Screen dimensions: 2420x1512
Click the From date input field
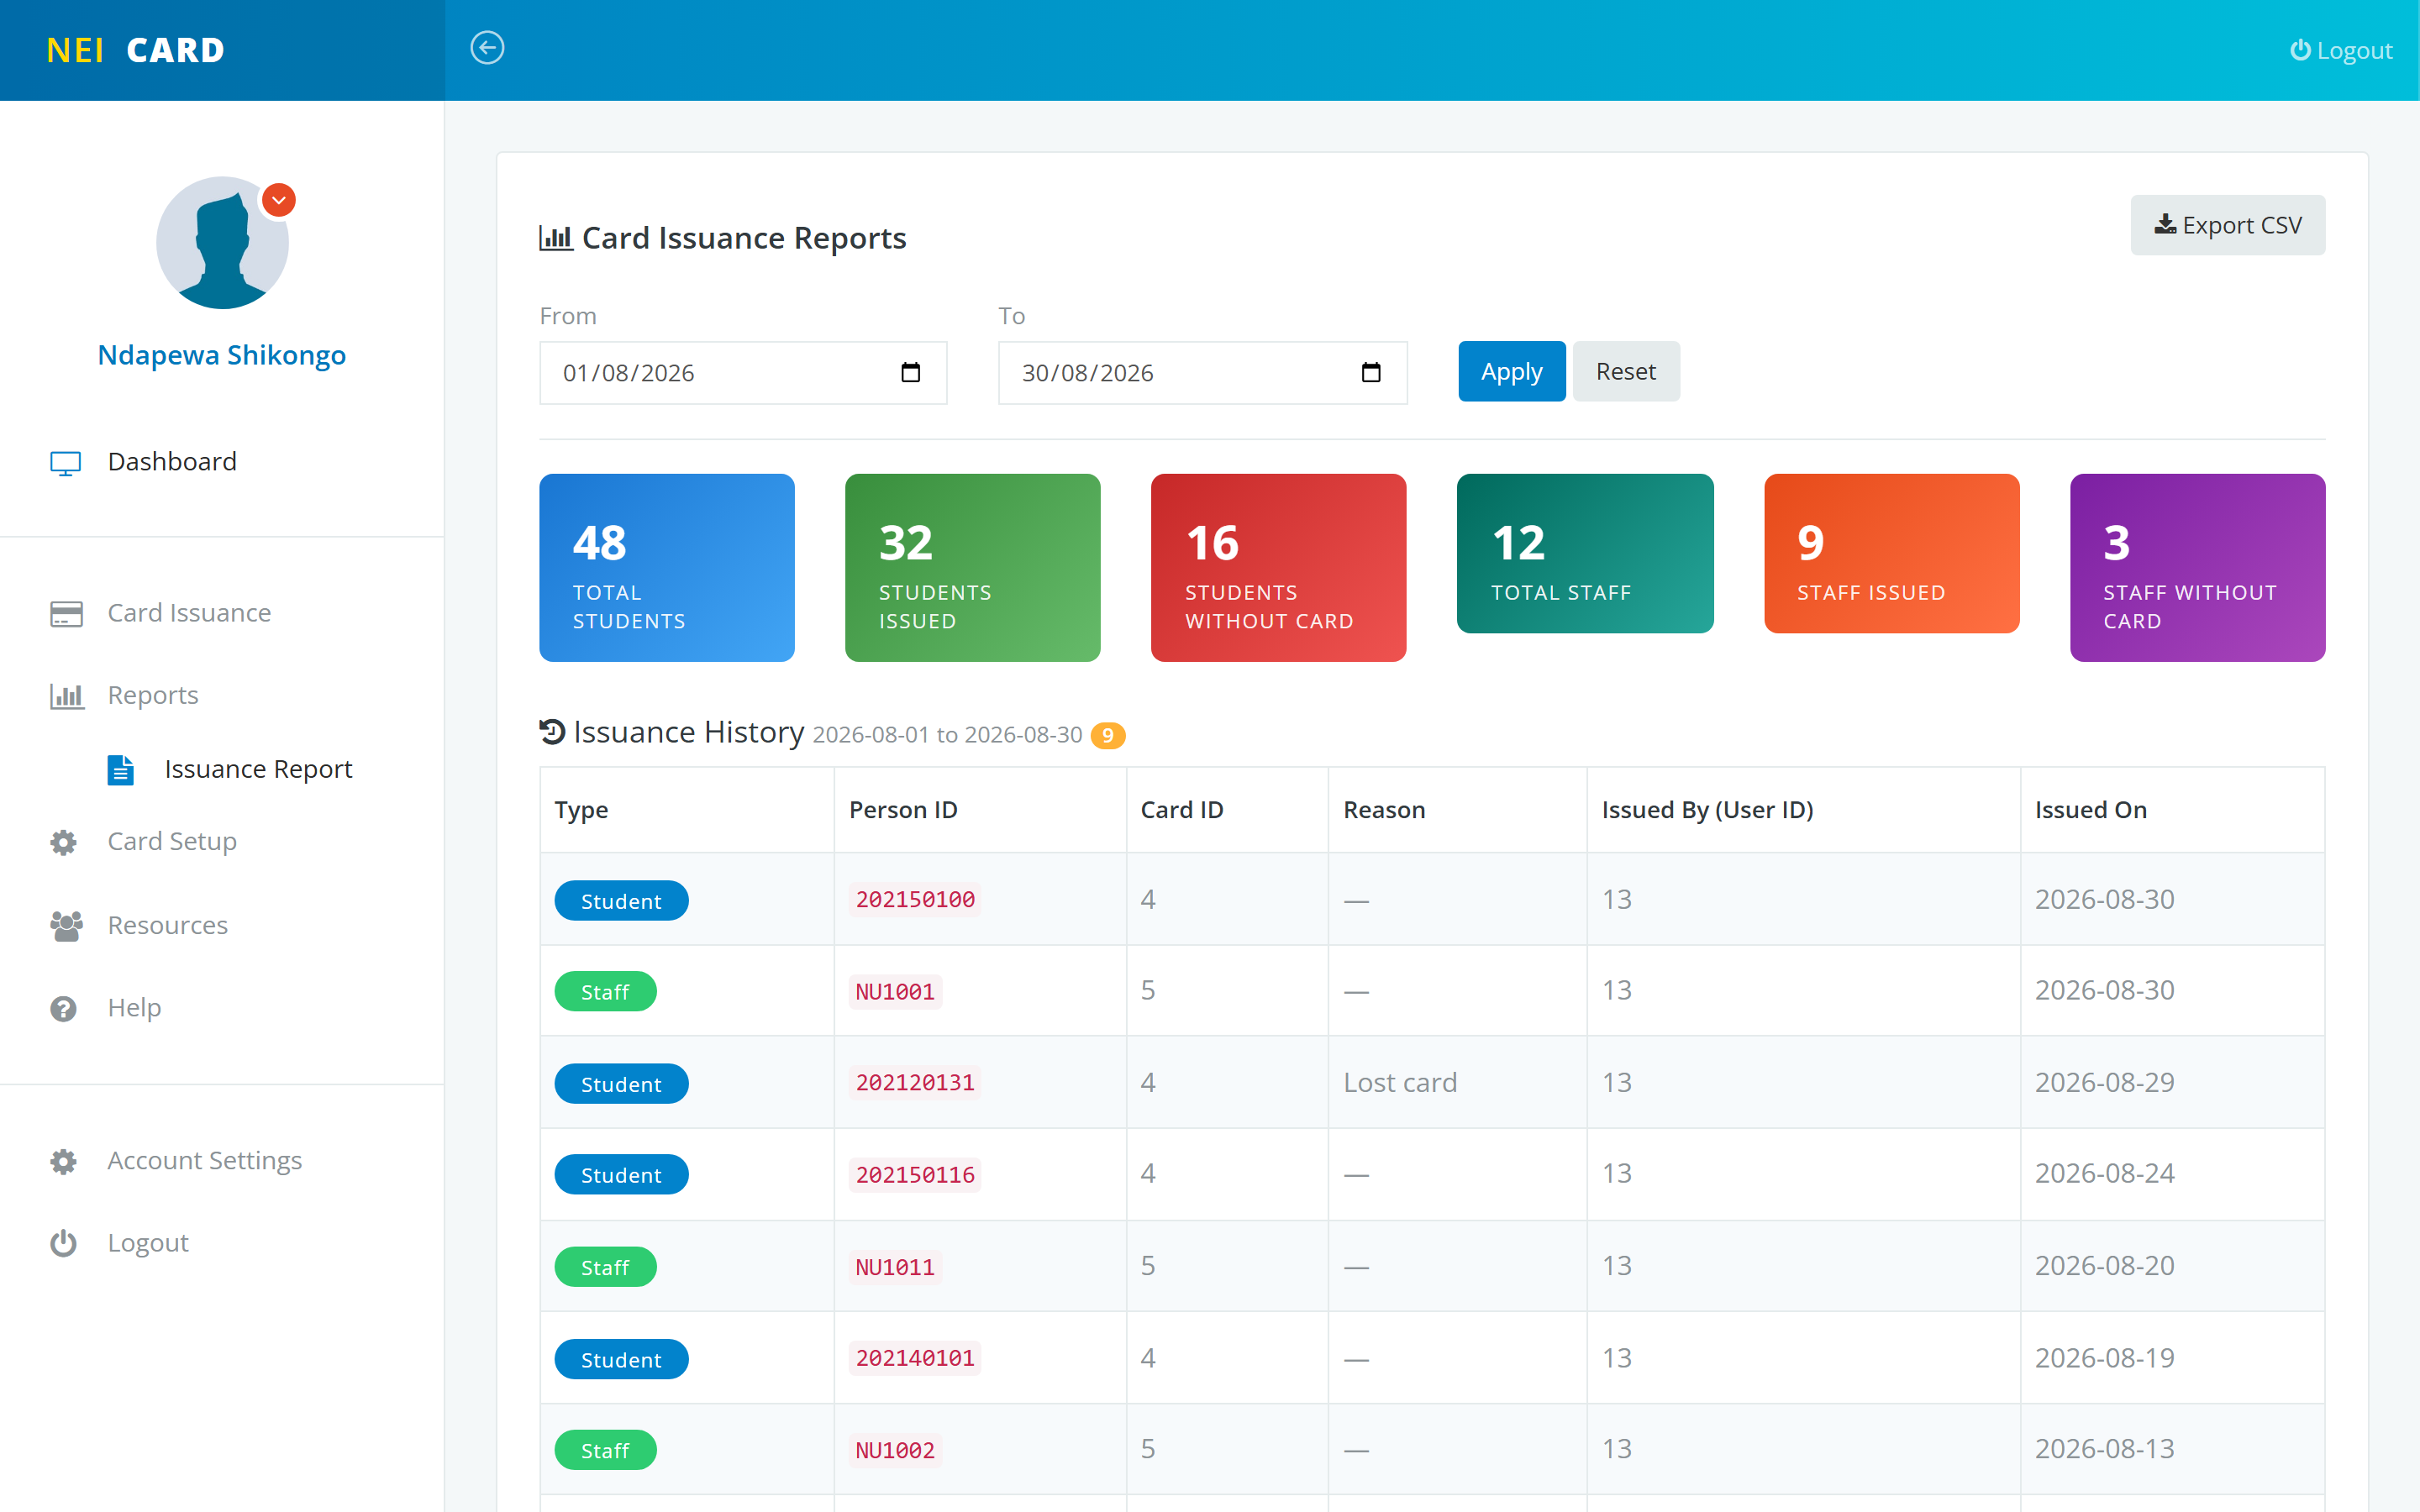click(x=743, y=372)
